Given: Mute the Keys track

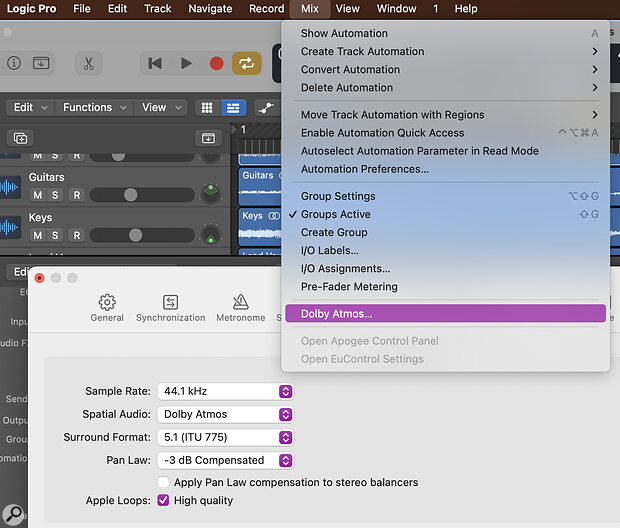Looking at the screenshot, I should pyautogui.click(x=38, y=235).
